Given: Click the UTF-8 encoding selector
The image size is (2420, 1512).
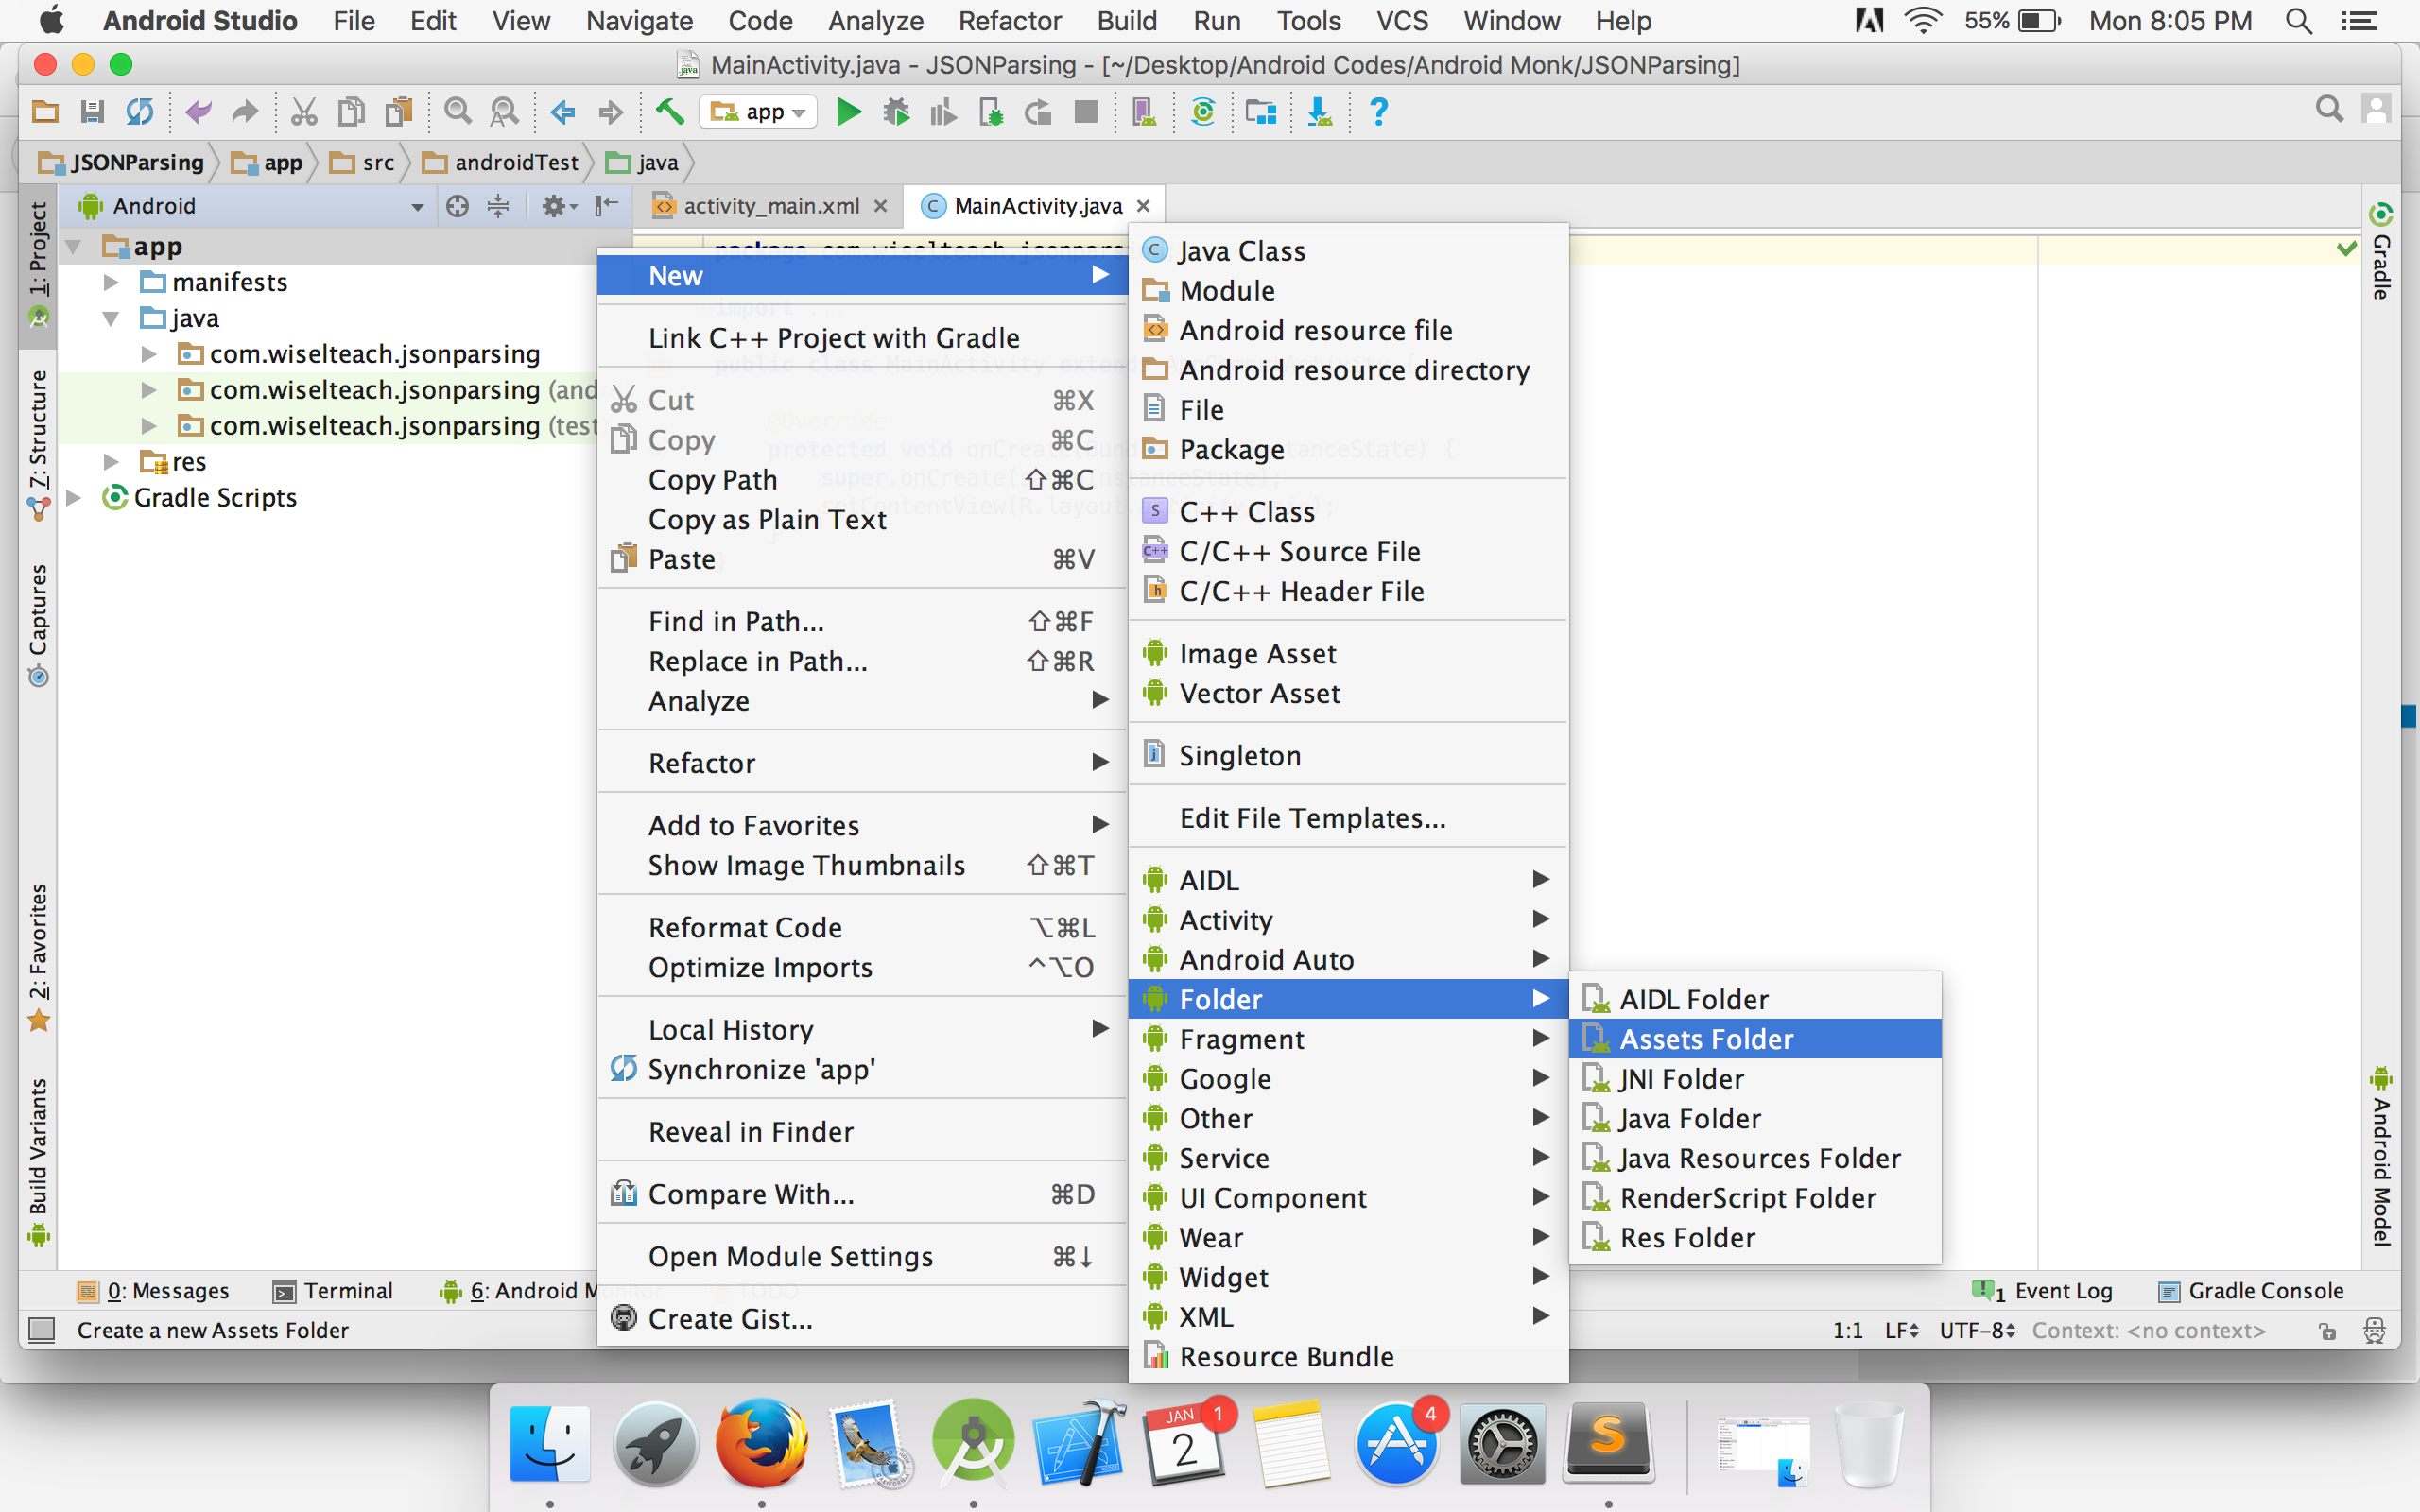Looking at the screenshot, I should click(1977, 1331).
